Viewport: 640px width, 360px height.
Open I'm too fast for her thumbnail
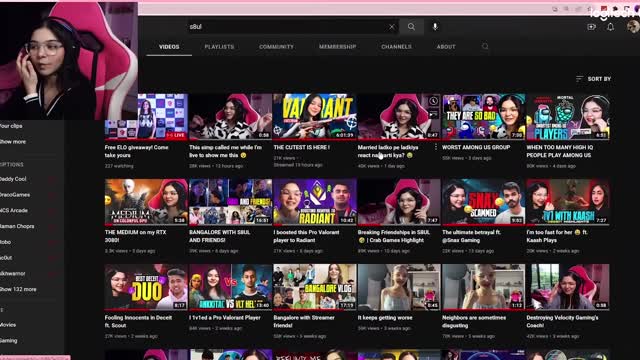coord(568,202)
